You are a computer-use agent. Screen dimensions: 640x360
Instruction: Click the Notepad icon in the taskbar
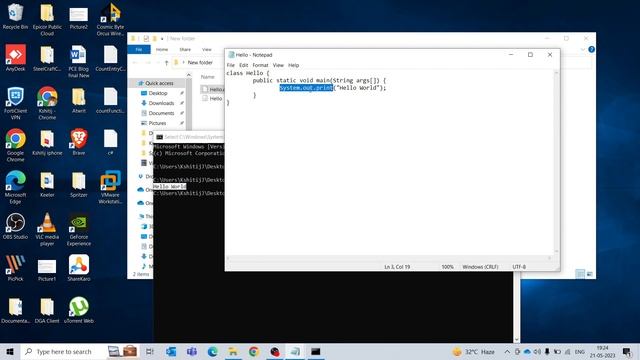[x=295, y=351]
